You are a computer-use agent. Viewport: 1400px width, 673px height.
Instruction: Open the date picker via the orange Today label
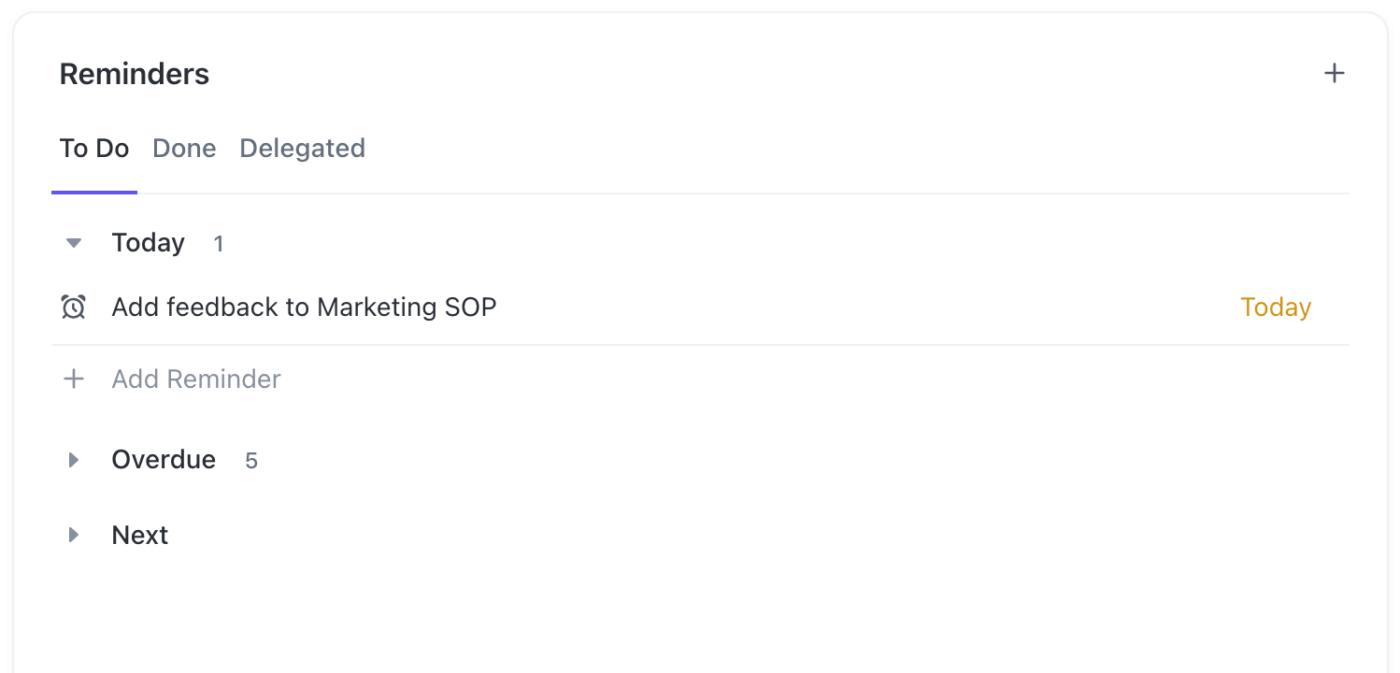coord(1275,307)
